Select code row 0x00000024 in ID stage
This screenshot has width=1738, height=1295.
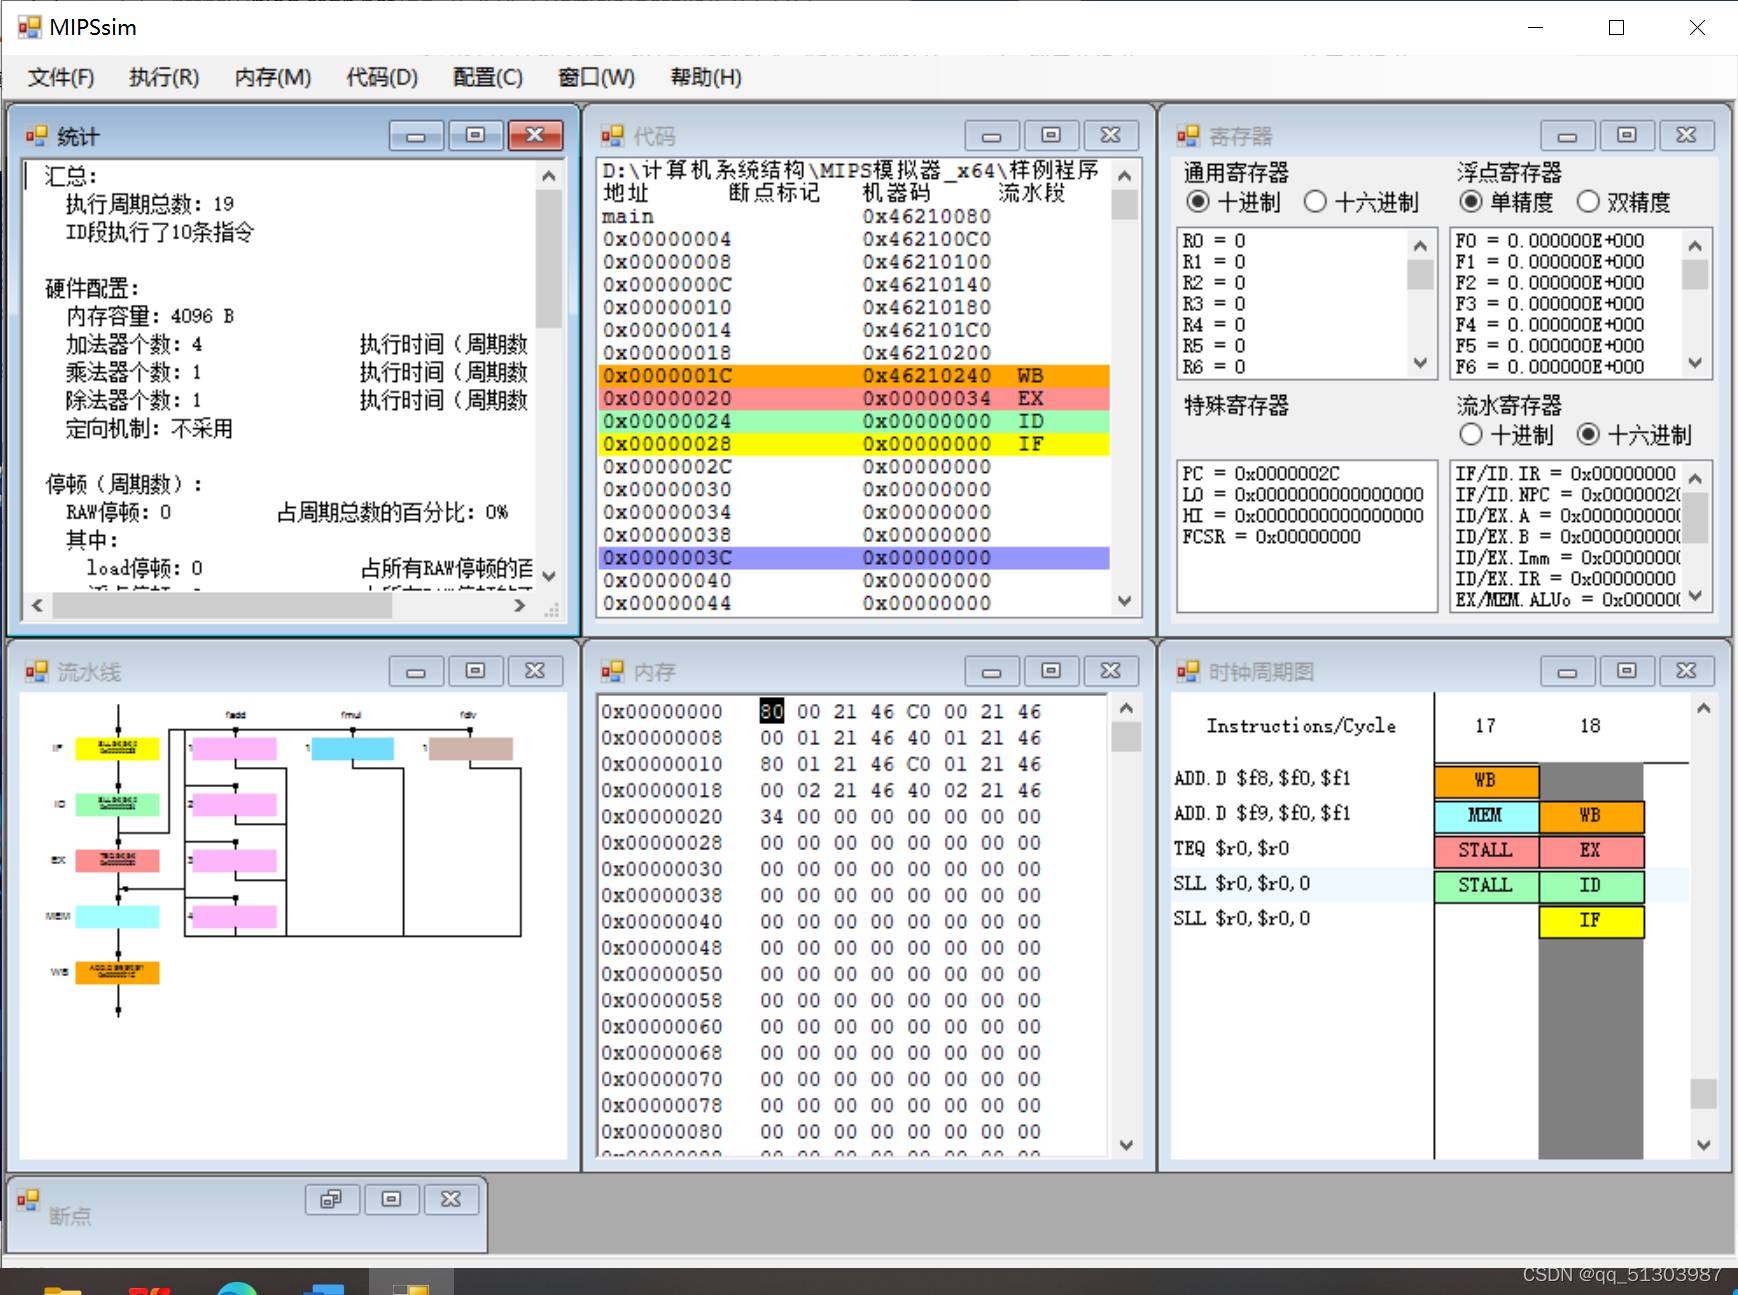[x=854, y=422]
